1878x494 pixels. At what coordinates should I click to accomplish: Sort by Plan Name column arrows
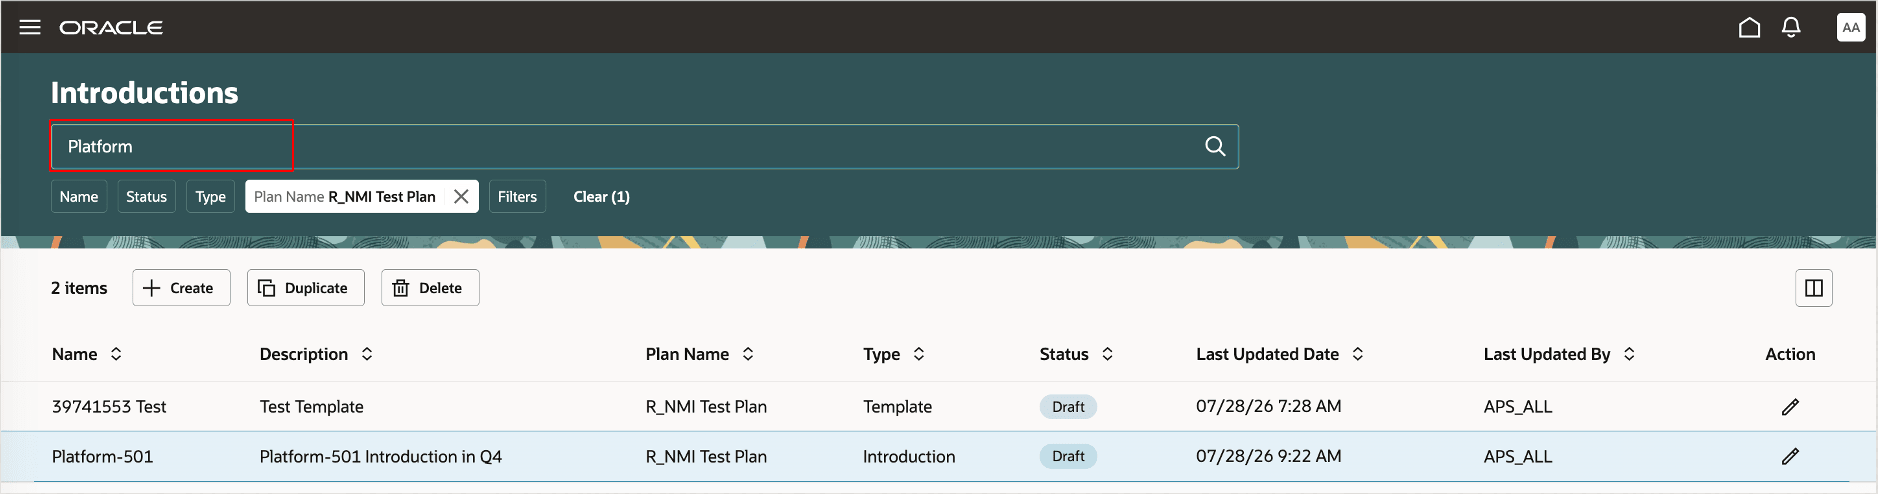pyautogui.click(x=748, y=354)
